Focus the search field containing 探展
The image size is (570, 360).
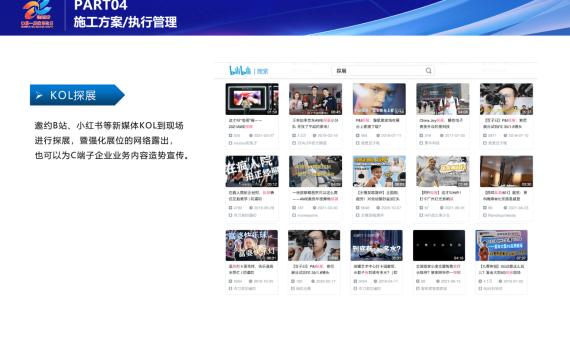pyautogui.click(x=383, y=71)
